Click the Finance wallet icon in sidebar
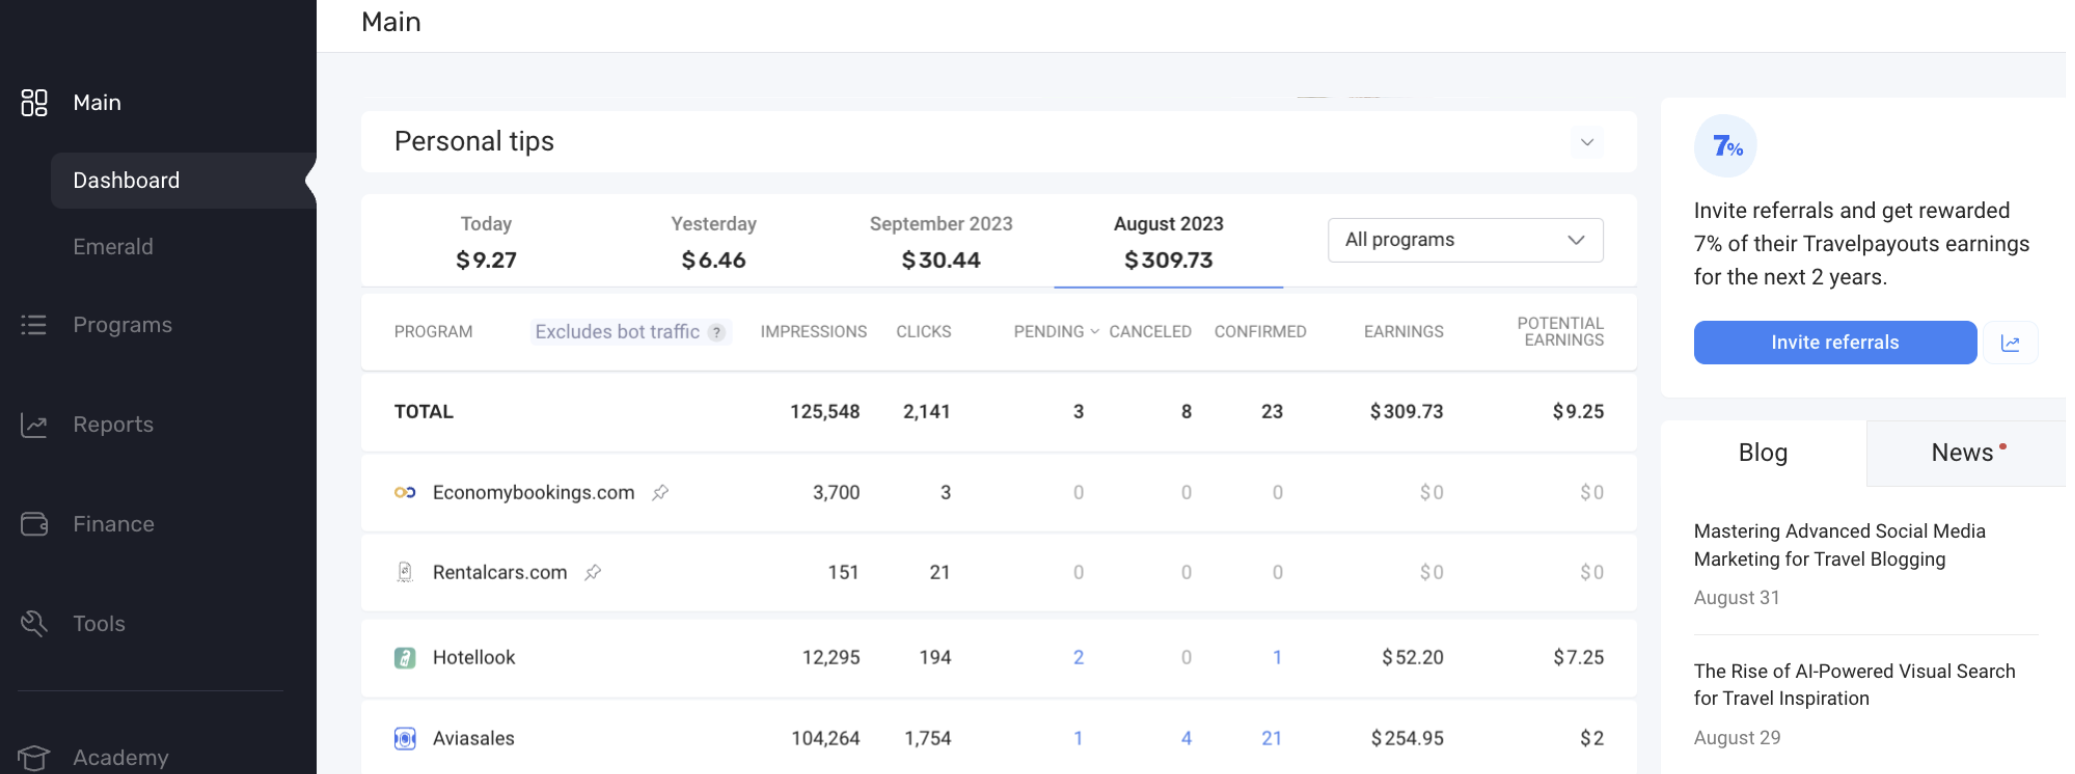2075x774 pixels. tap(34, 524)
